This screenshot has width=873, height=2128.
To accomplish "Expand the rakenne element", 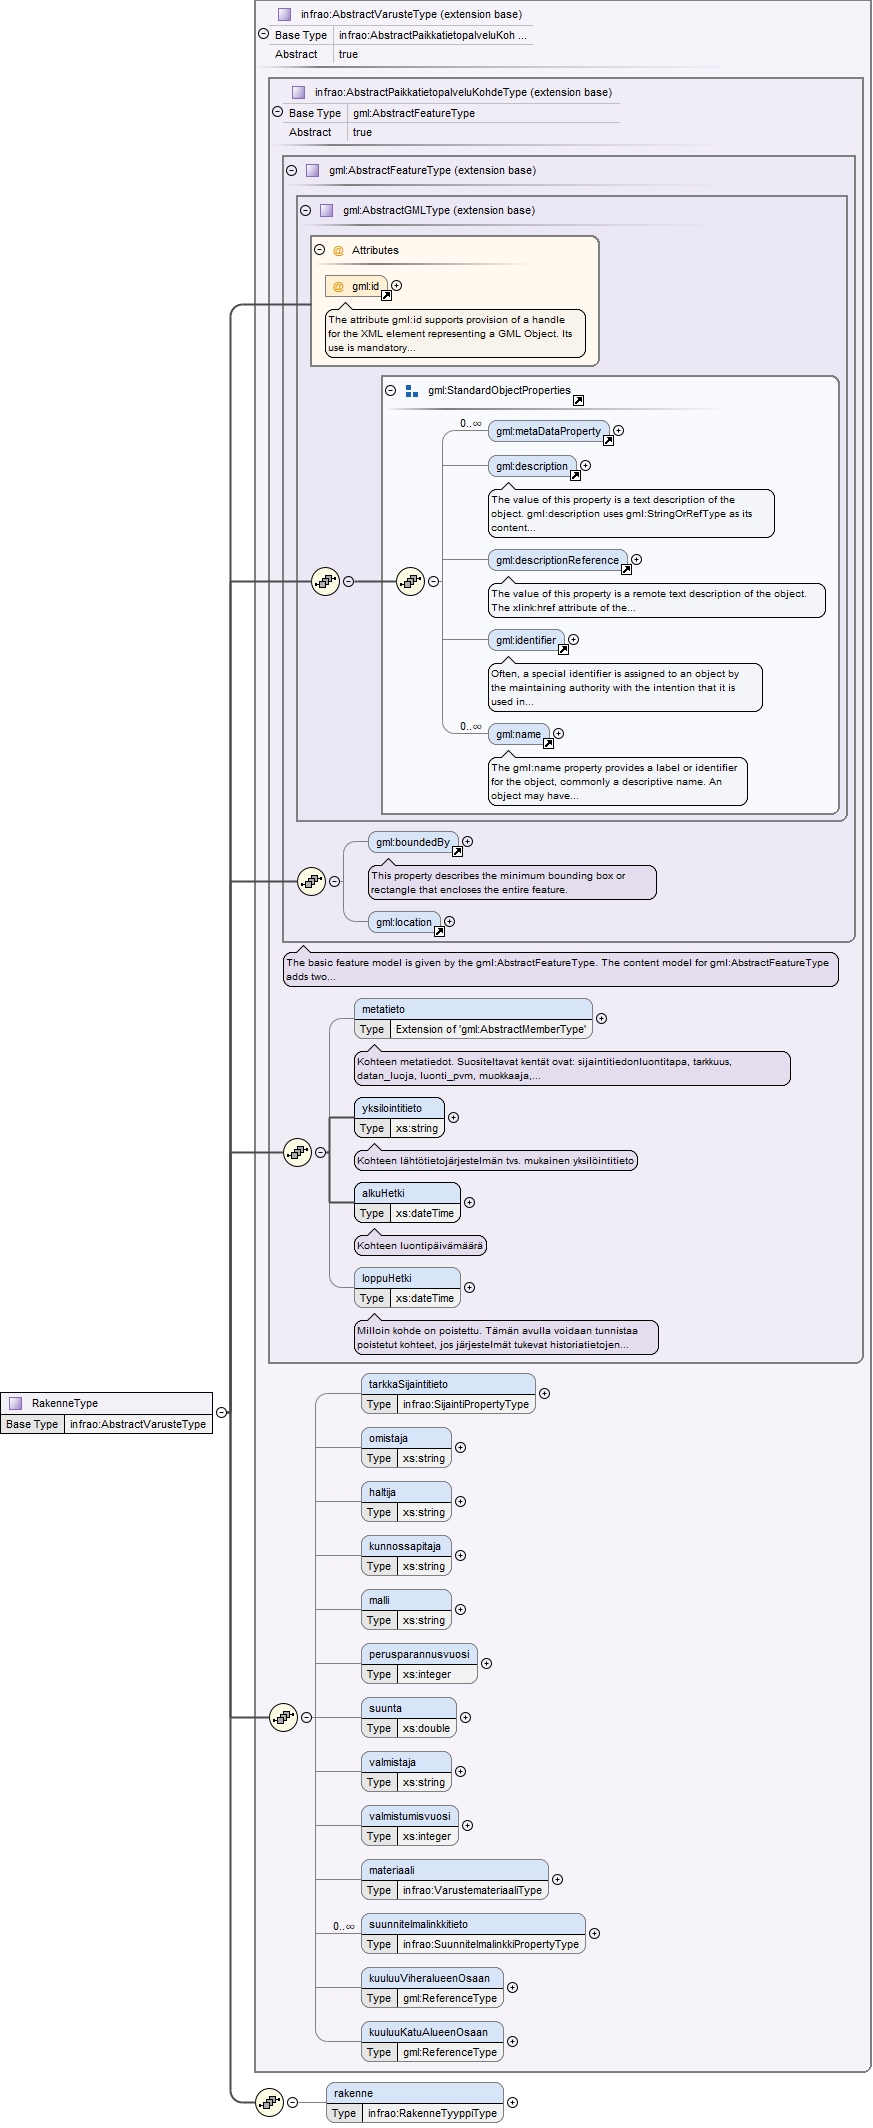I will [x=513, y=2102].
